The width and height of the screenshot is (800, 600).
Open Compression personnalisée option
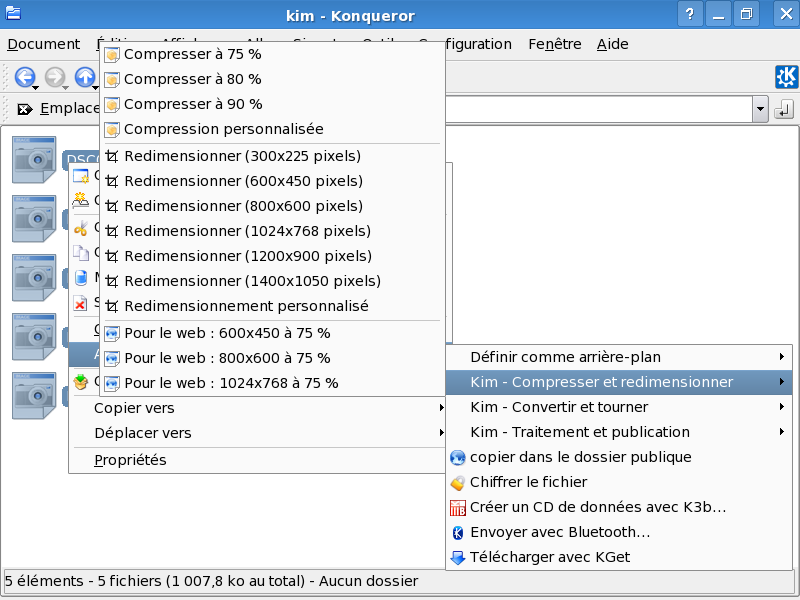[272, 129]
